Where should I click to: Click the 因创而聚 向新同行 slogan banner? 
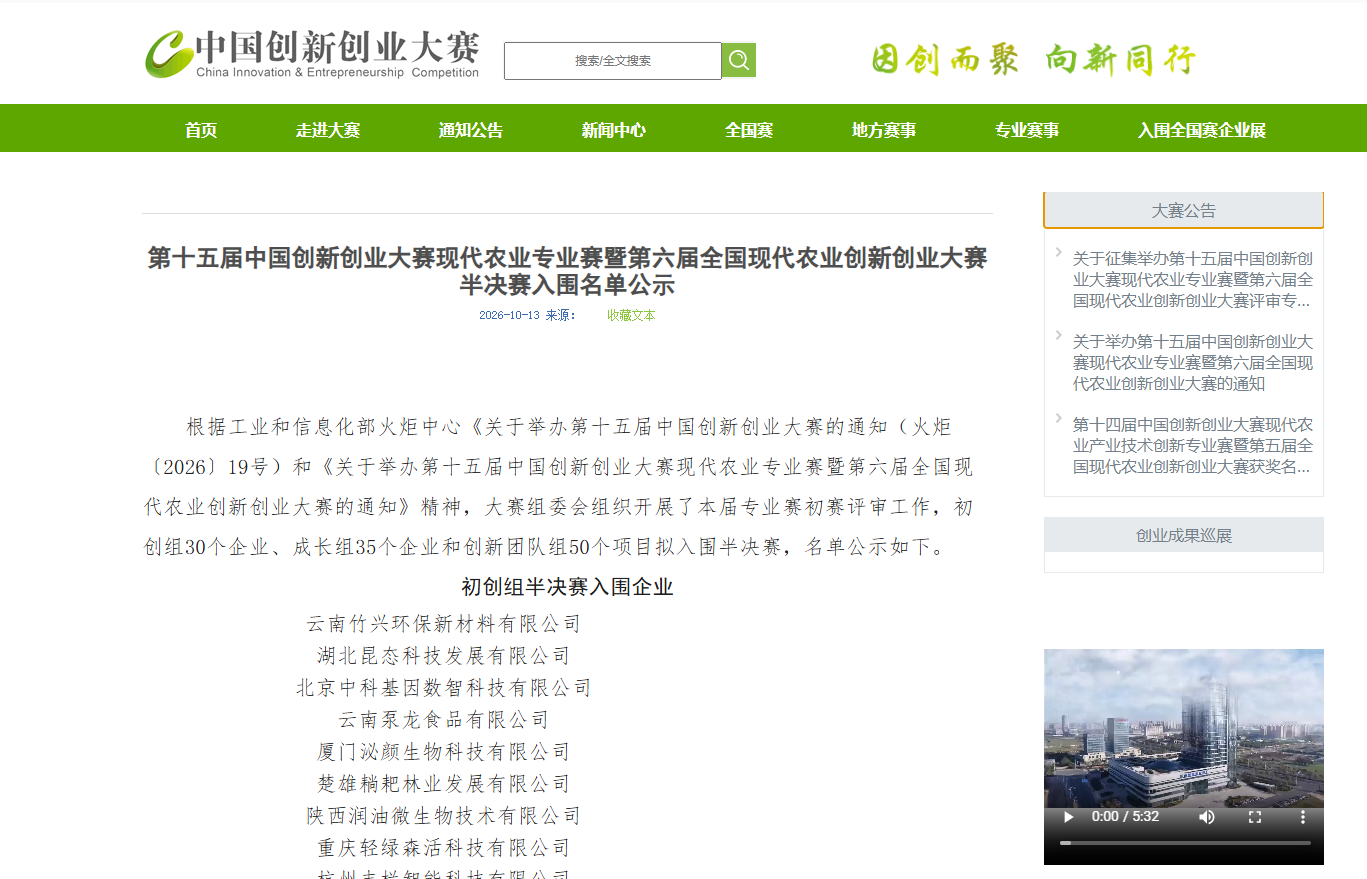coord(1033,59)
